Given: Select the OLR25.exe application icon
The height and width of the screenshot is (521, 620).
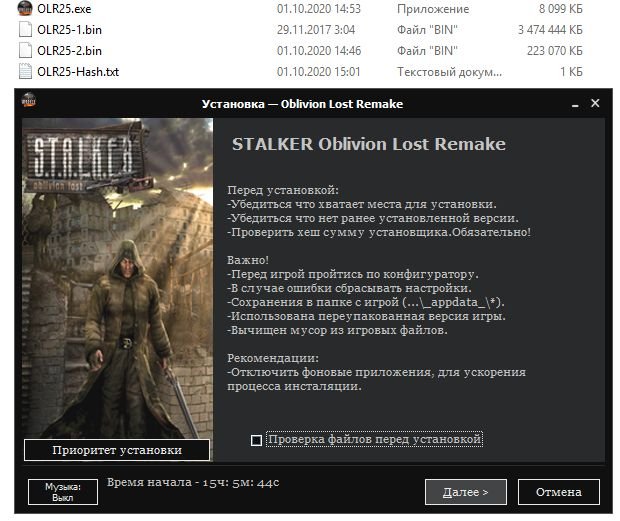Looking at the screenshot, I should pyautogui.click(x=25, y=8).
